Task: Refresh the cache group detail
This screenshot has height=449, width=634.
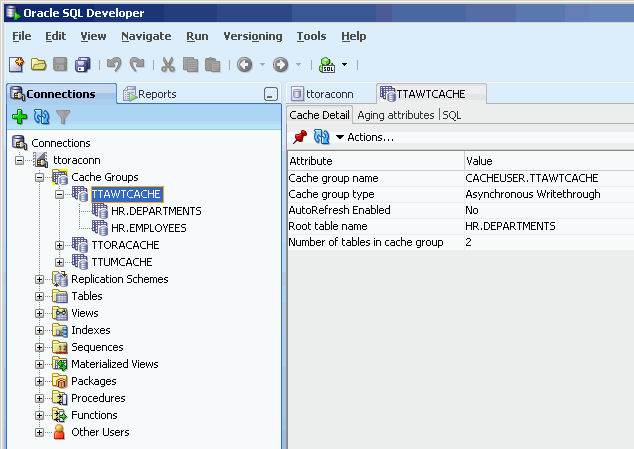Action: pos(322,137)
